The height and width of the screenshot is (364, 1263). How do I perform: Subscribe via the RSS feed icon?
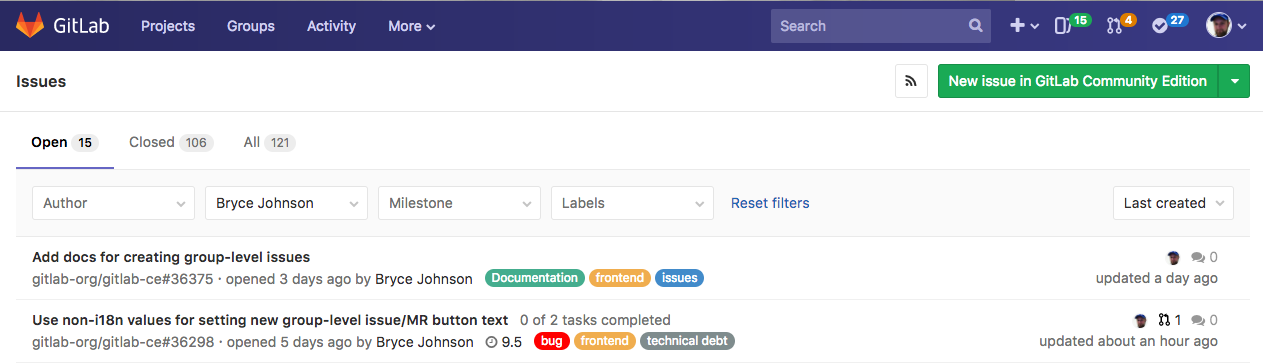911,81
